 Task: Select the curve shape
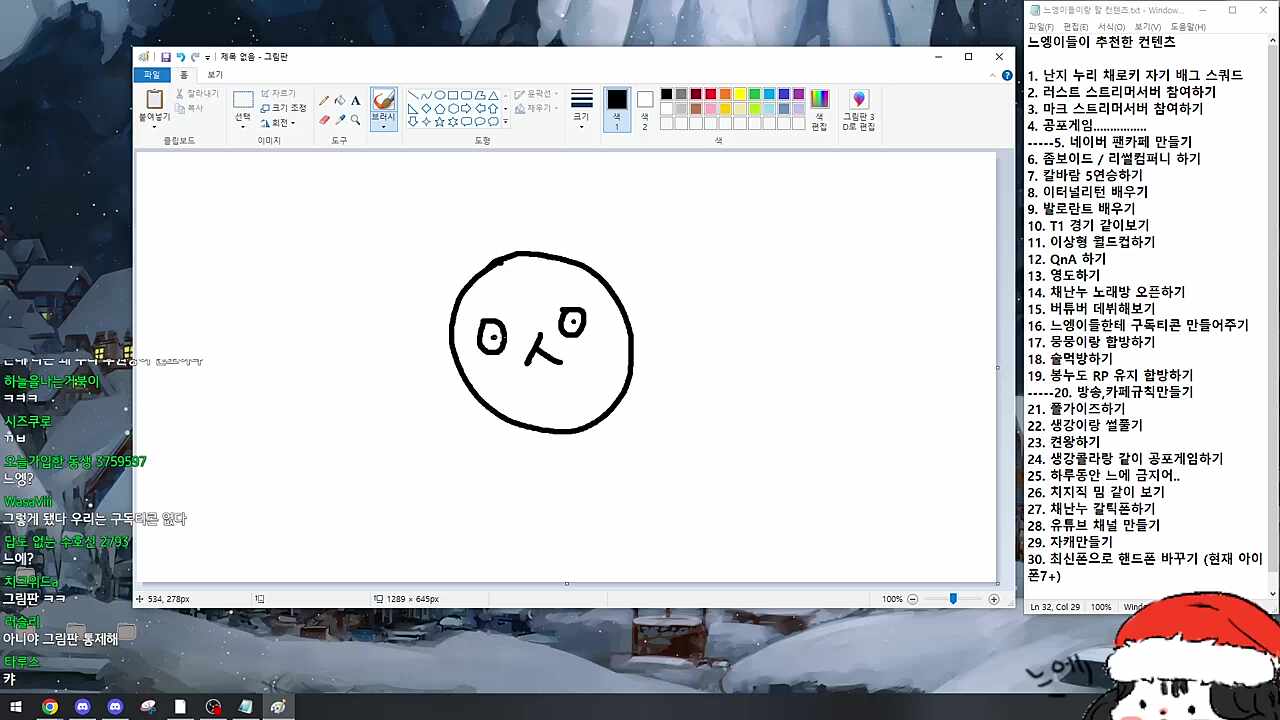click(x=426, y=95)
